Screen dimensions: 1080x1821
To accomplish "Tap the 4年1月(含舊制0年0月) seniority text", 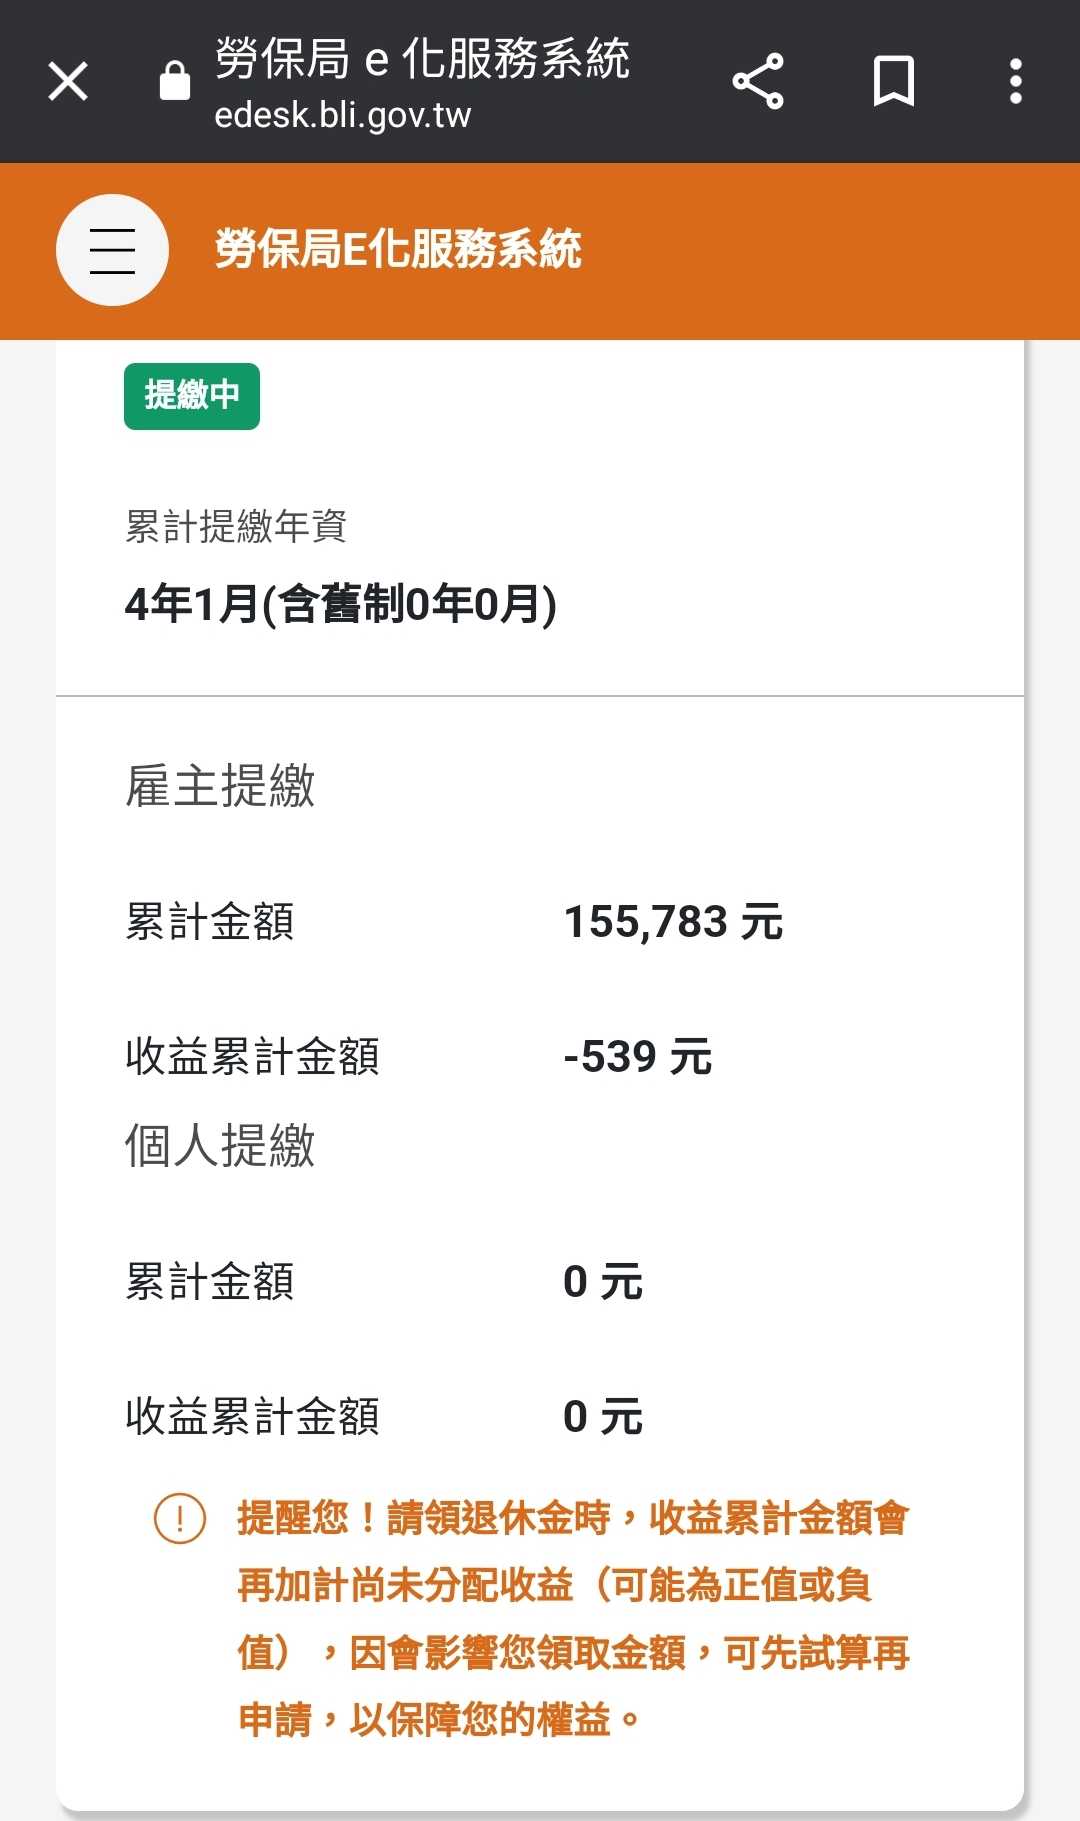I will pos(341,601).
